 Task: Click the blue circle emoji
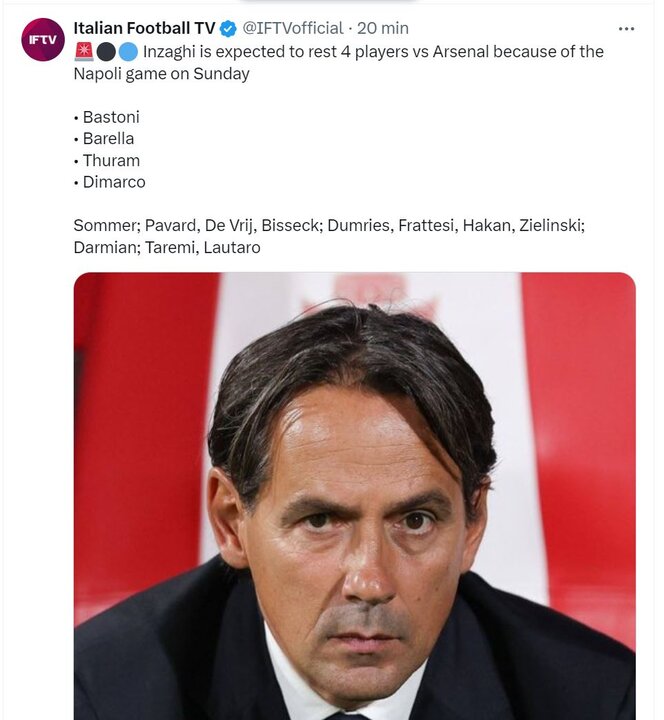(127, 51)
